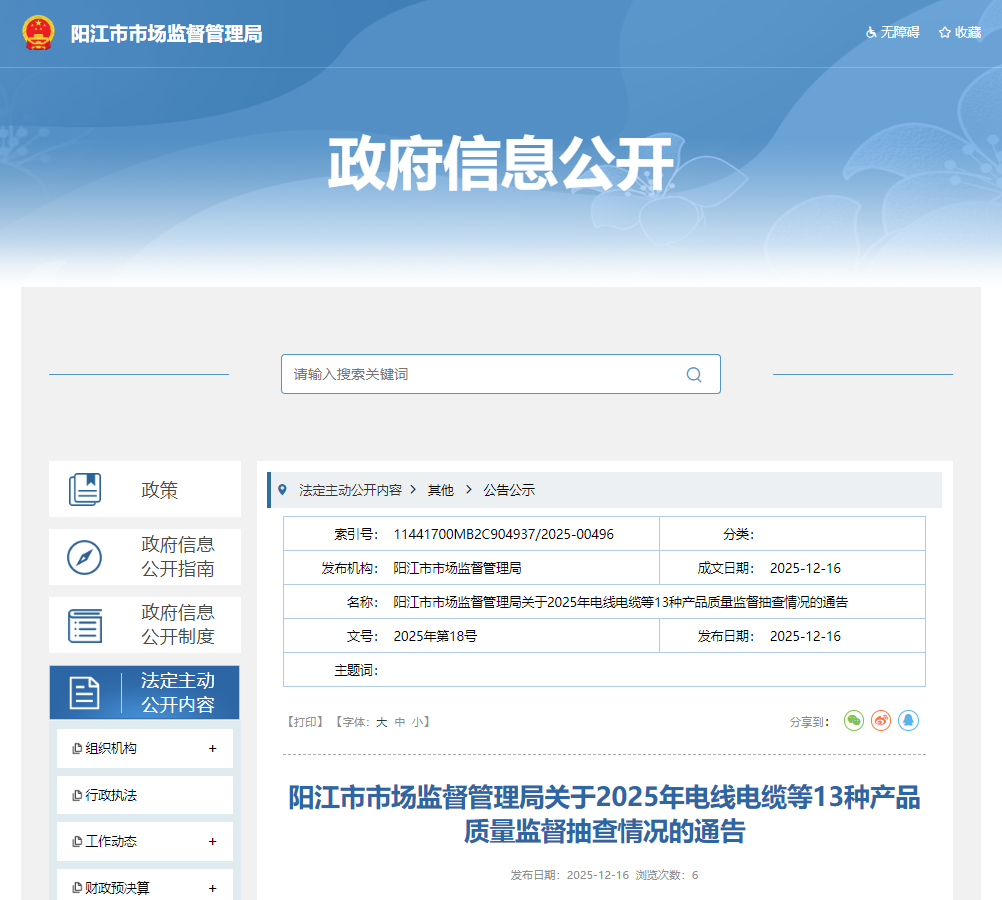Click the 法定主动公开内容 document icon
Image resolution: width=1002 pixels, height=900 pixels.
tap(85, 693)
